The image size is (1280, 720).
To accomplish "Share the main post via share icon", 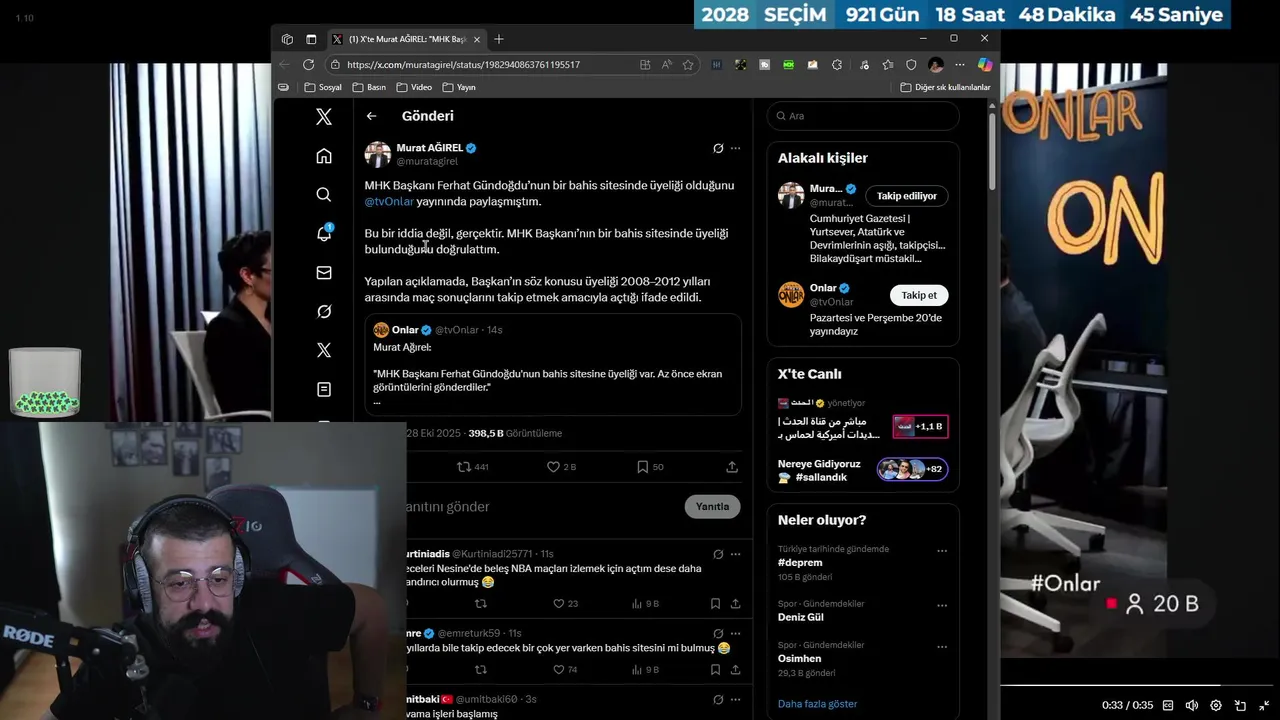I will click(x=732, y=467).
